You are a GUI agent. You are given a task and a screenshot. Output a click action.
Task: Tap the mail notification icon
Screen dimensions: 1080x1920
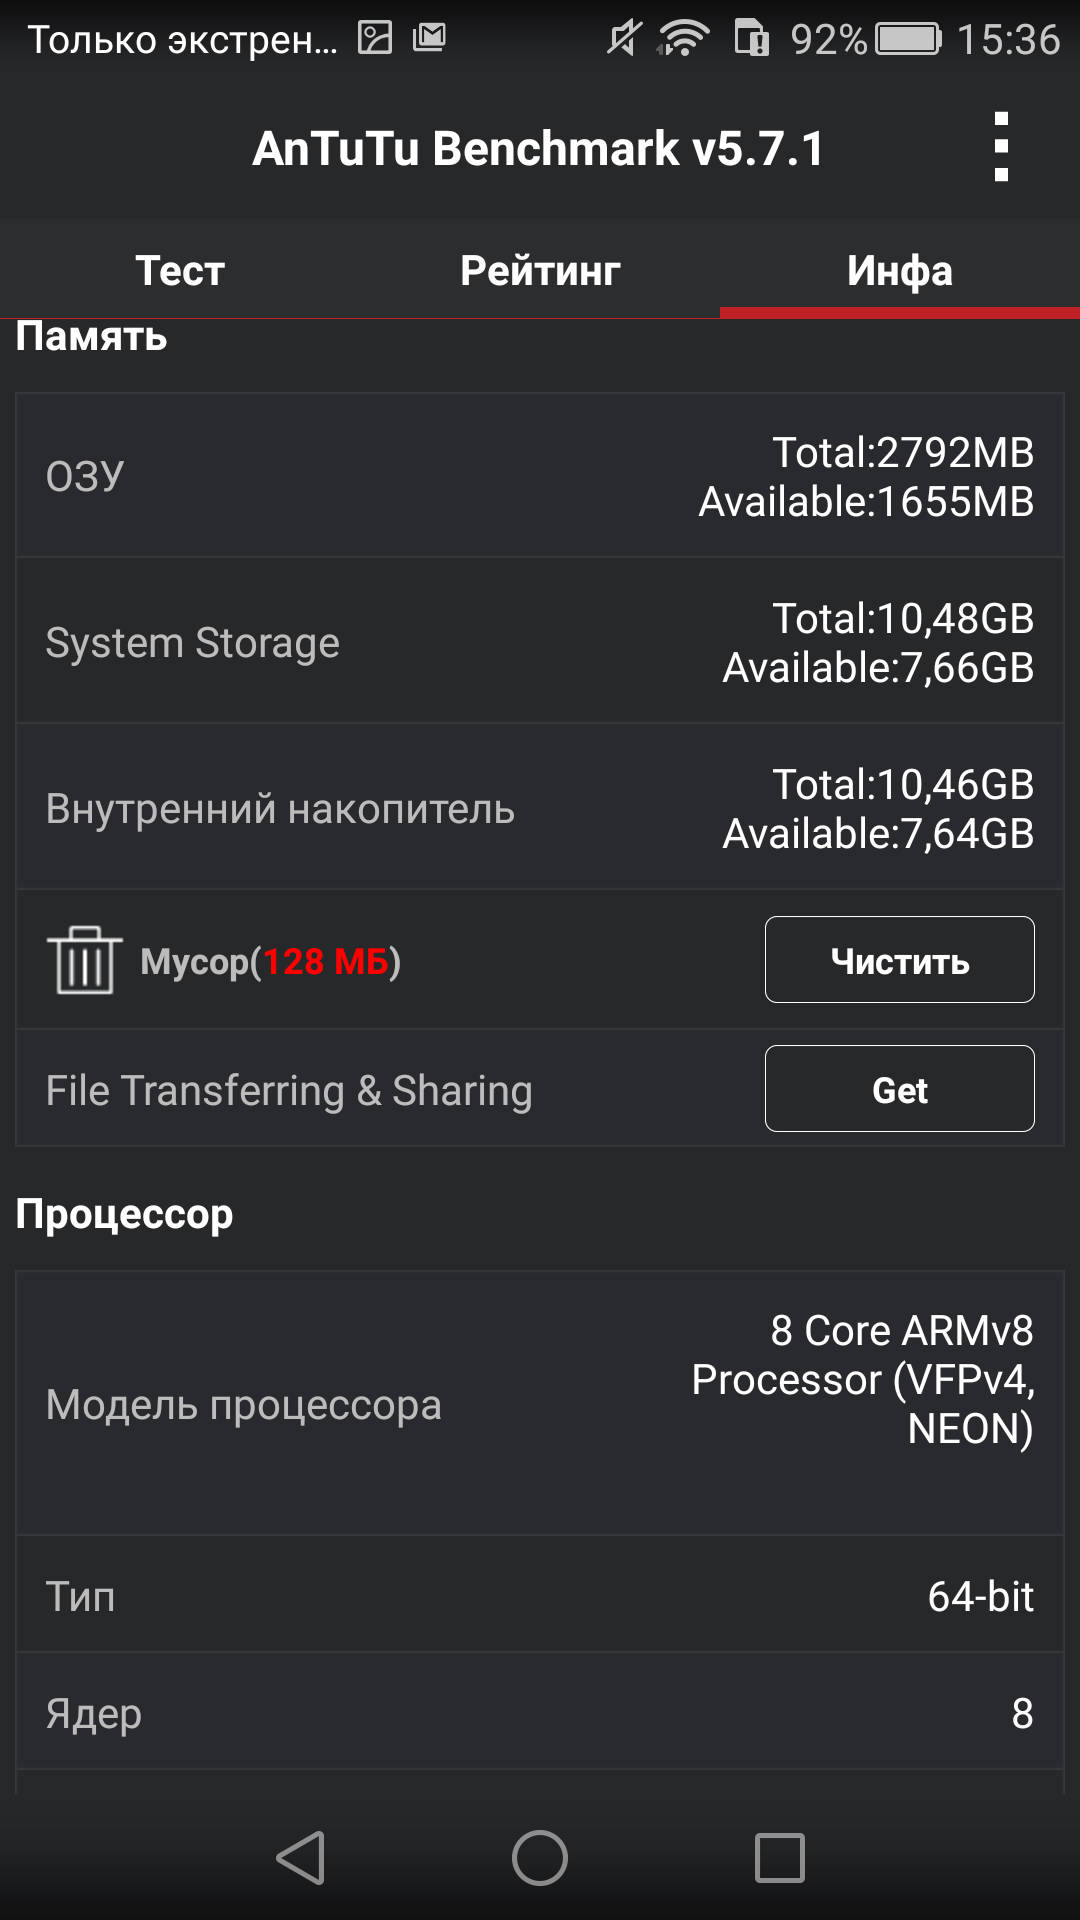[x=429, y=38]
